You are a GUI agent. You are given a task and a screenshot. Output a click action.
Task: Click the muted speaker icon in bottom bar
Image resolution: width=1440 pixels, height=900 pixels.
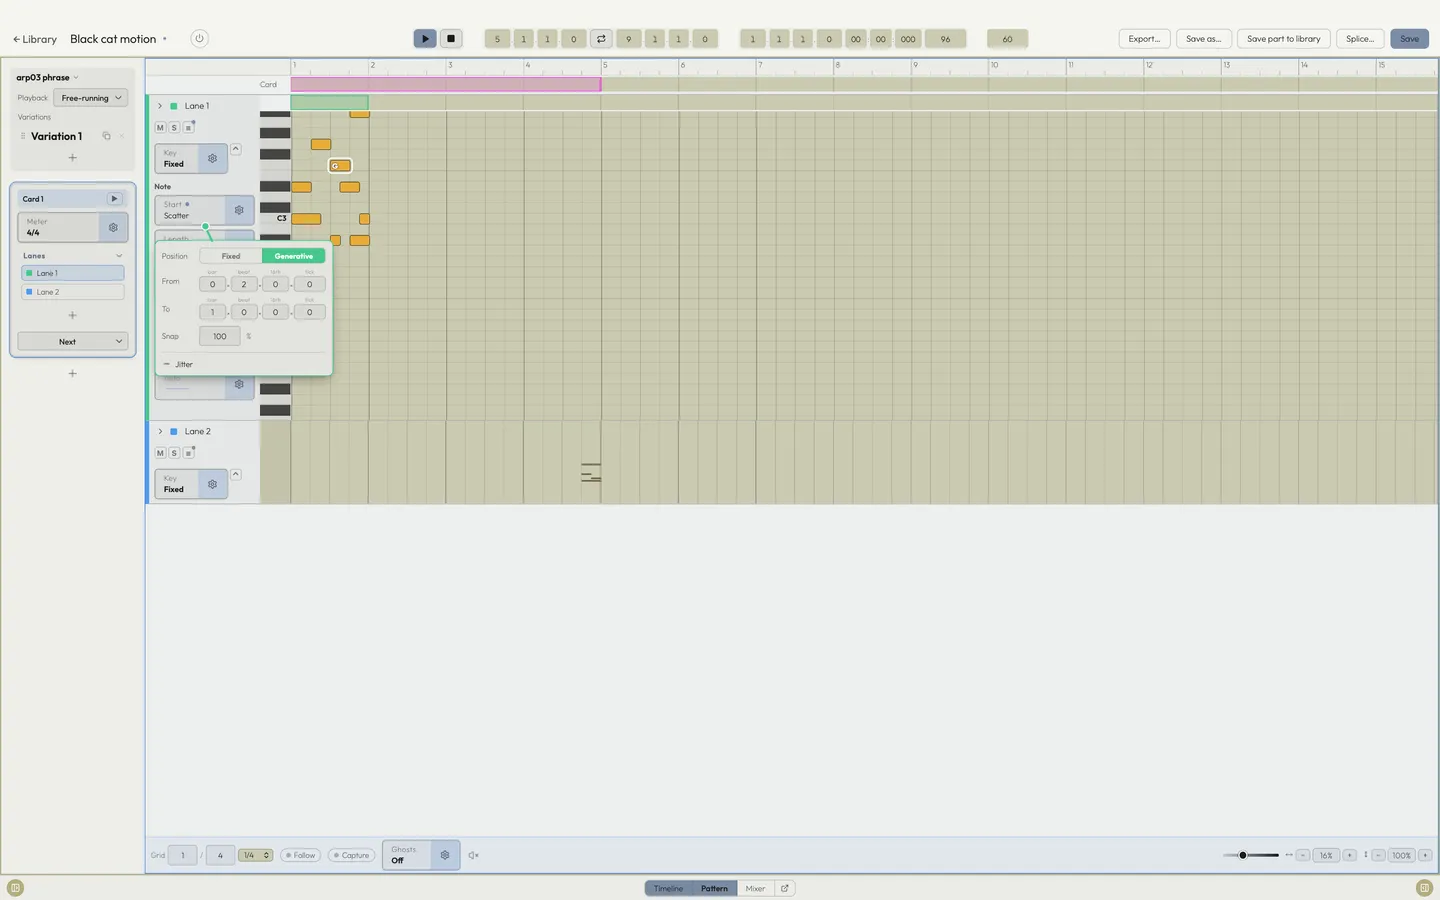coord(474,855)
